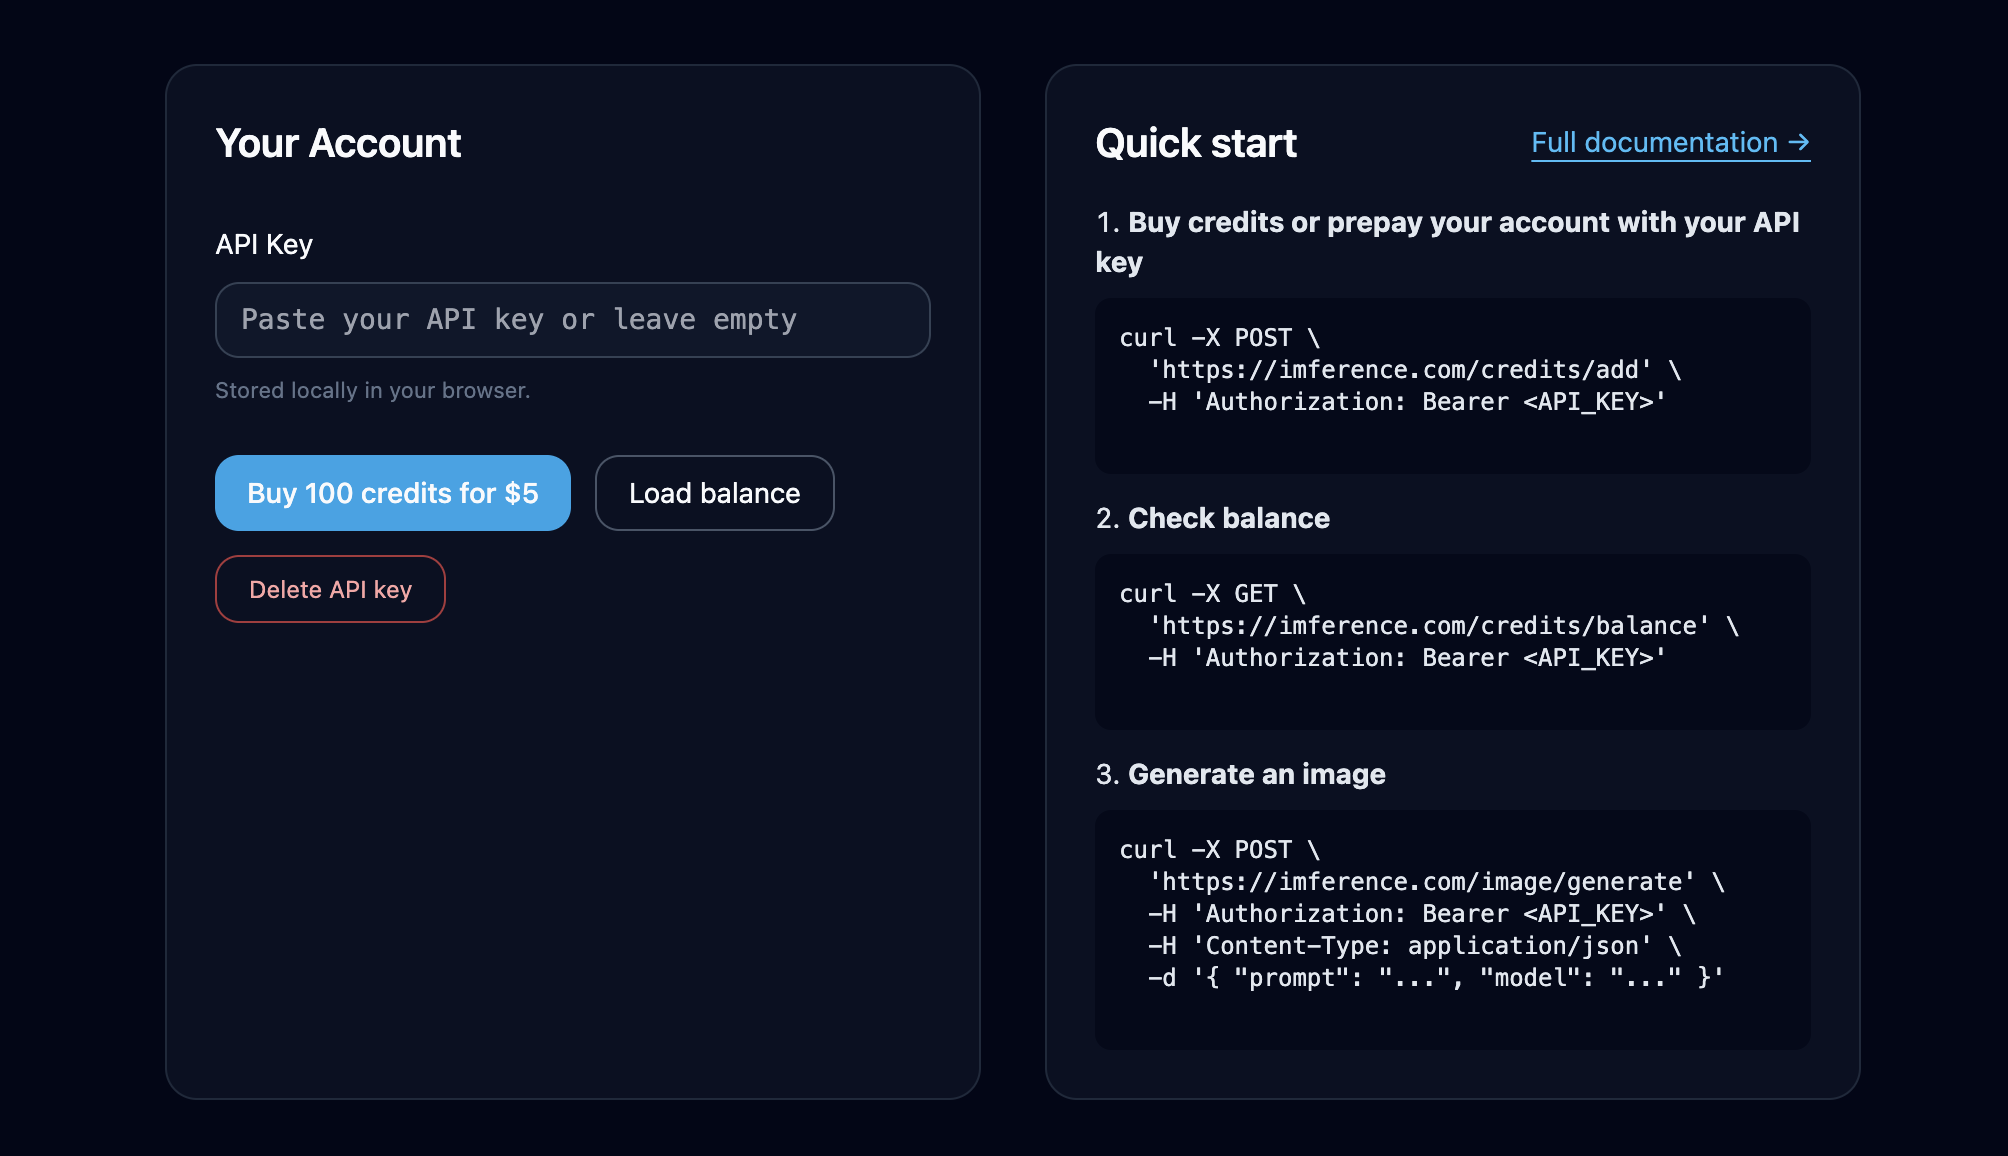Click the prompt and model JSON data line

(1436, 978)
